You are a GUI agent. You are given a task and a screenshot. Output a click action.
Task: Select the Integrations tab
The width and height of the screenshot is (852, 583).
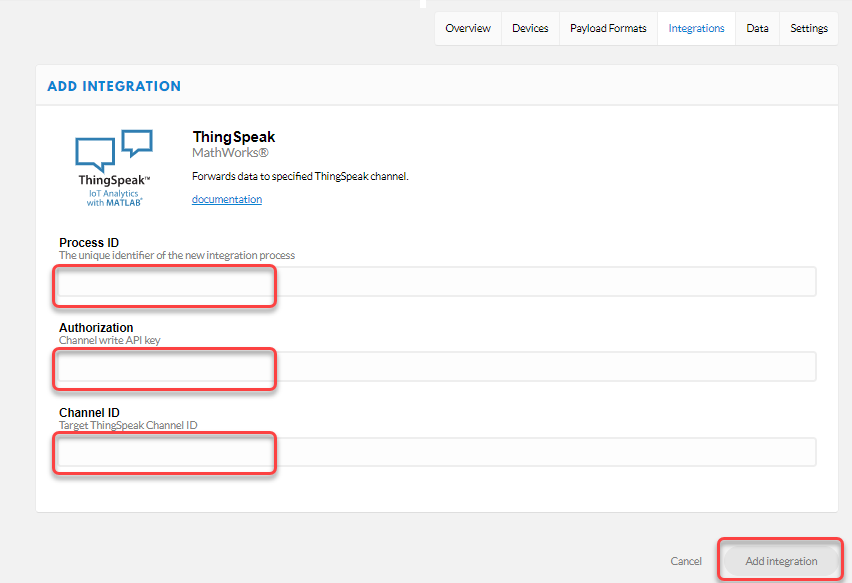[x=696, y=28]
